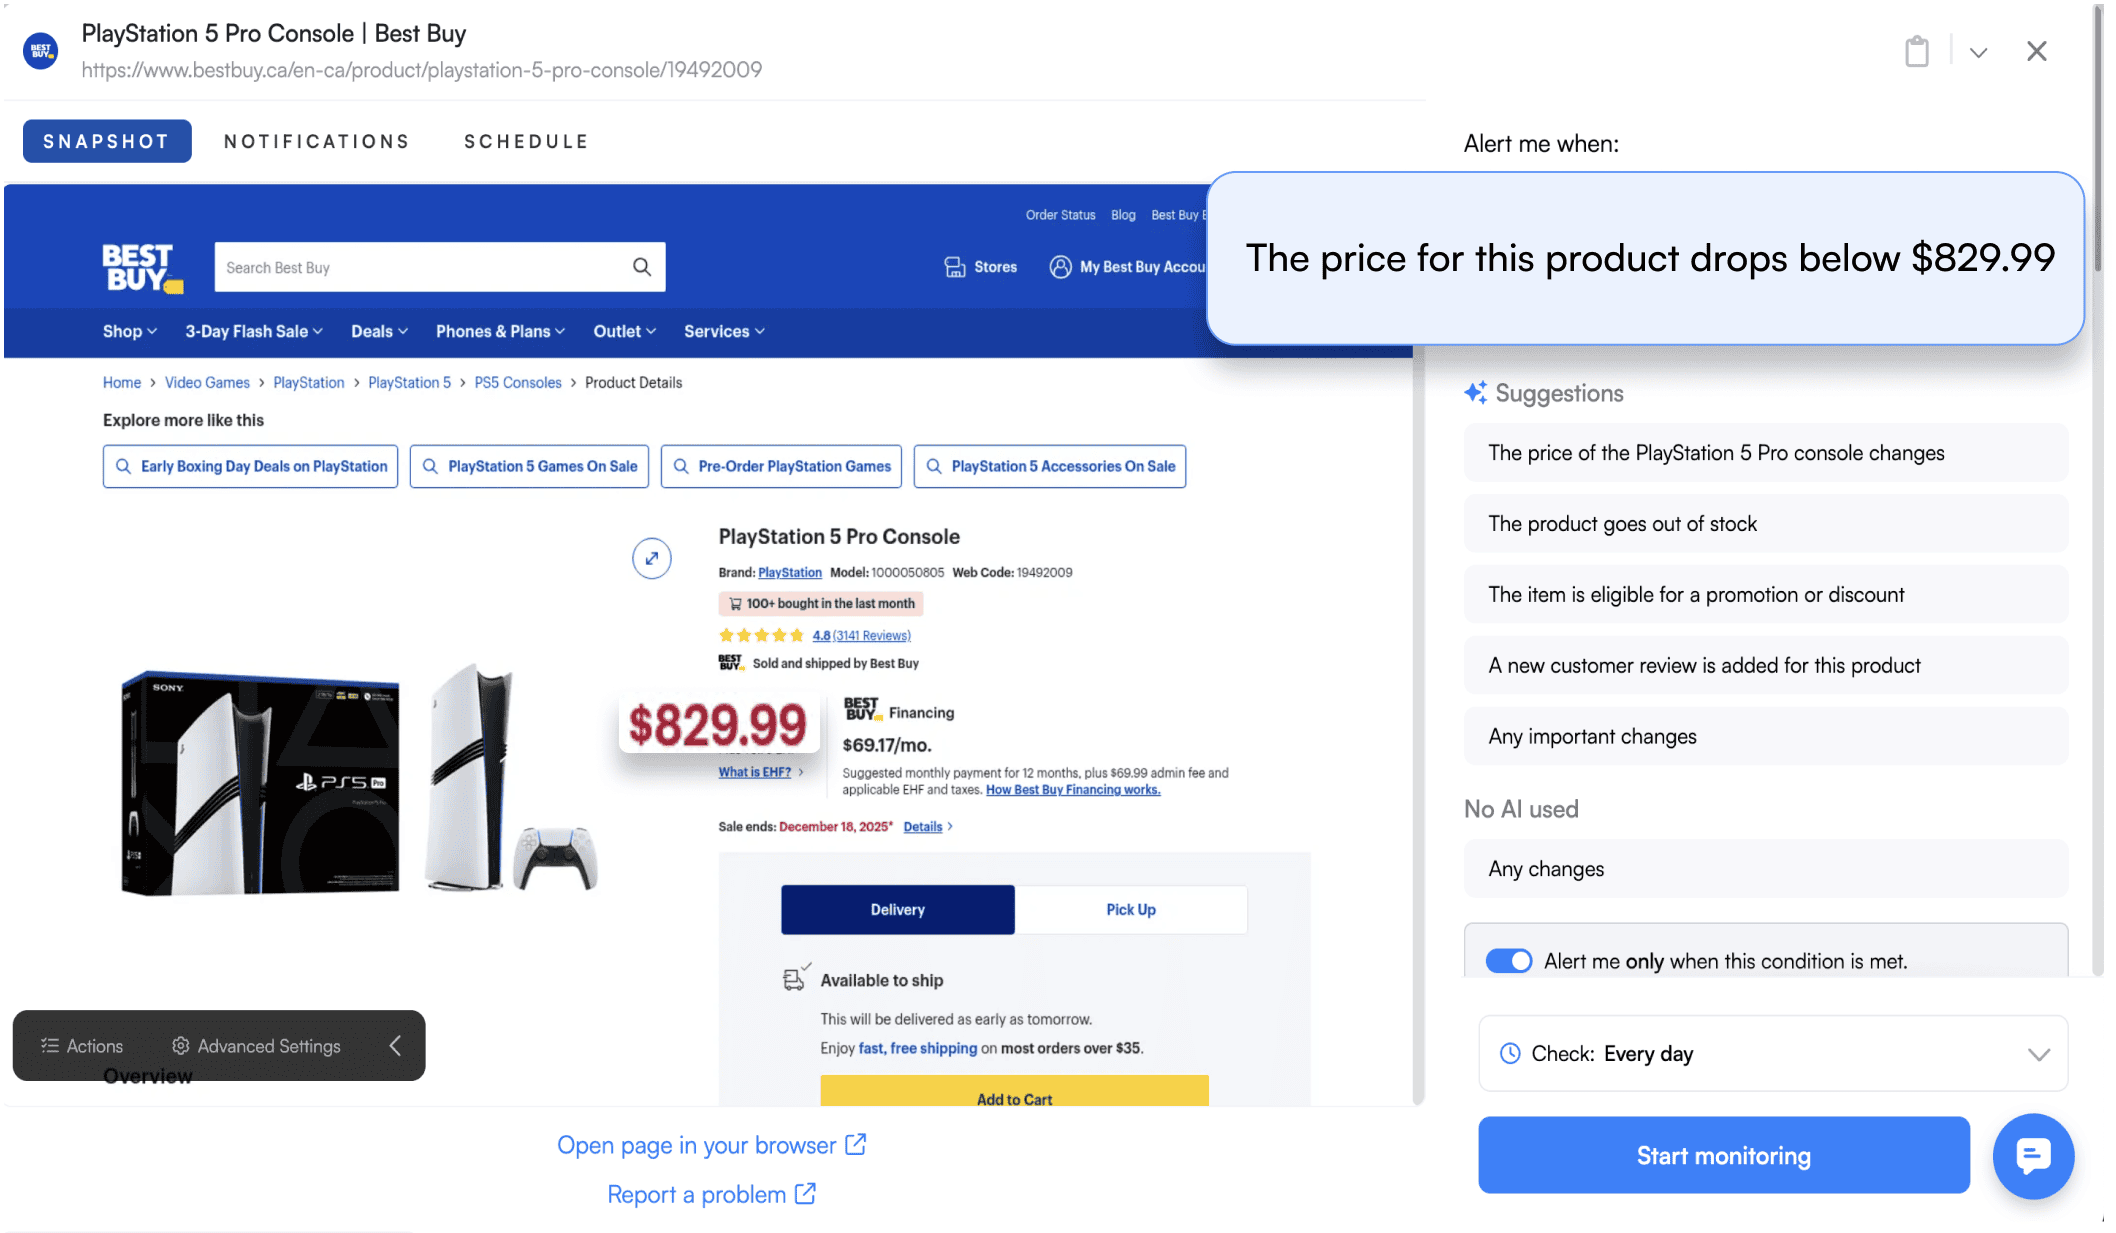Open the product image zoom icon
Viewport: 2116px width, 1233px height.
coord(651,558)
